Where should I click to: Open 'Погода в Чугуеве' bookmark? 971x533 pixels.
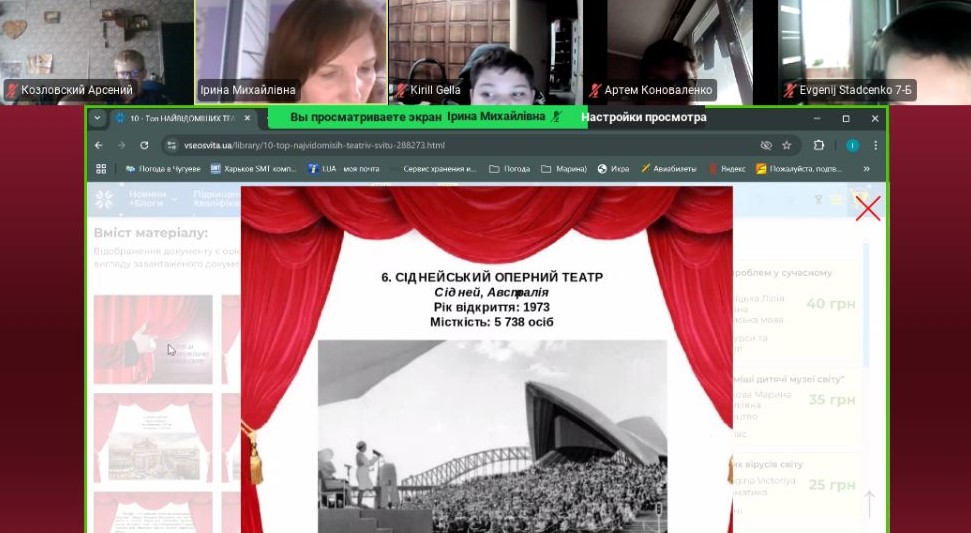pyautogui.click(x=163, y=168)
